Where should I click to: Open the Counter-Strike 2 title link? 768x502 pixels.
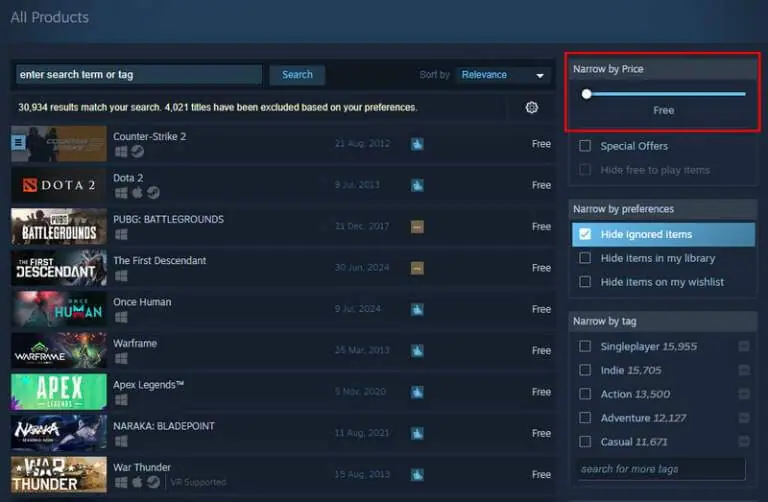tap(149, 137)
